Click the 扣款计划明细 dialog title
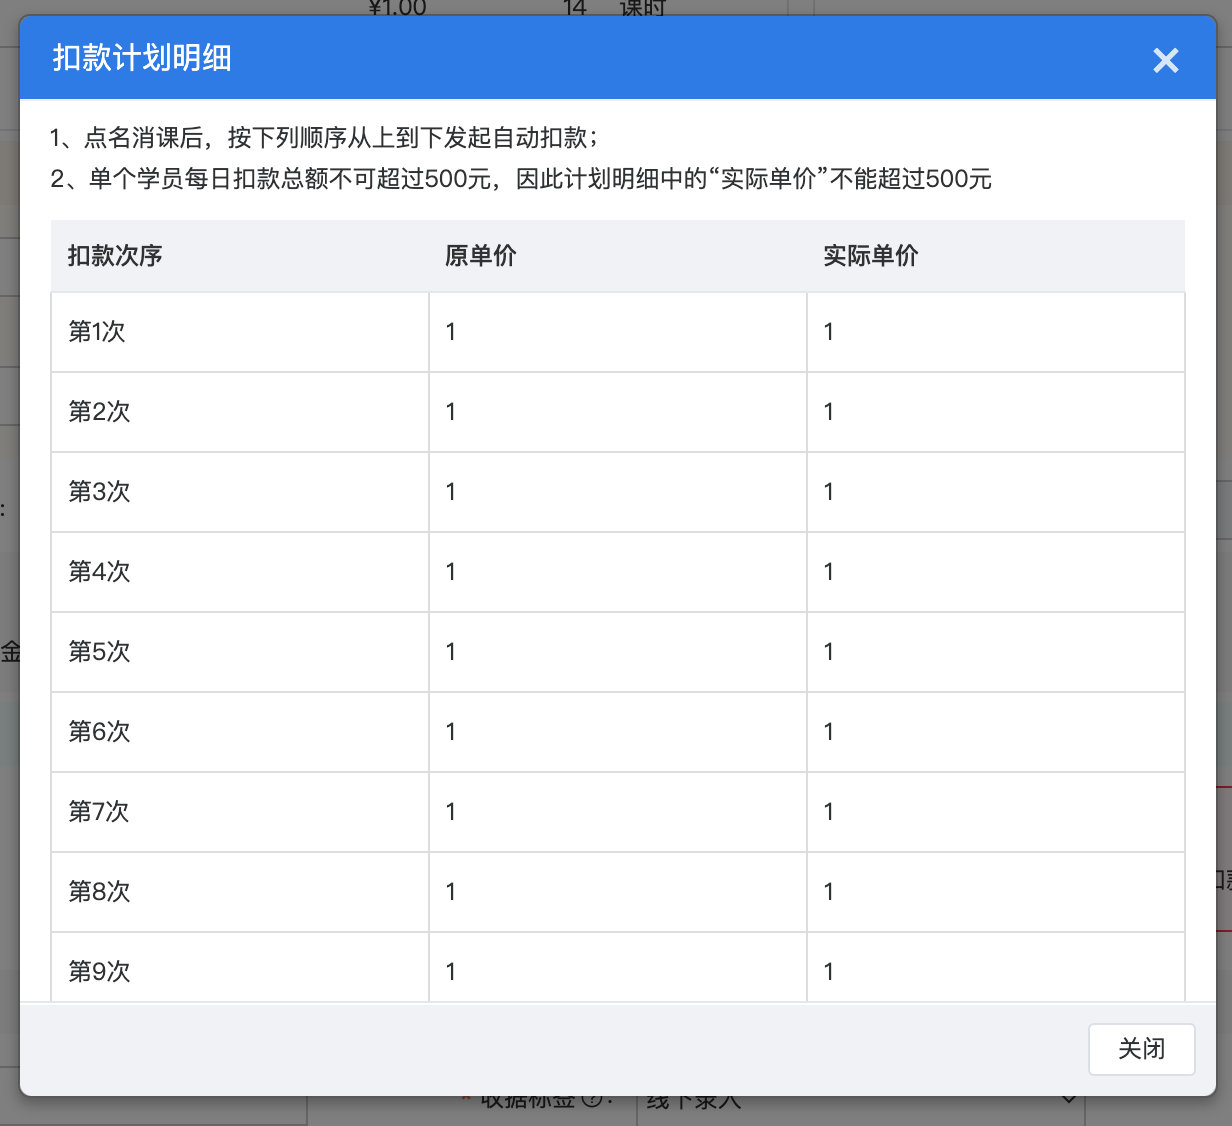 tap(142, 58)
